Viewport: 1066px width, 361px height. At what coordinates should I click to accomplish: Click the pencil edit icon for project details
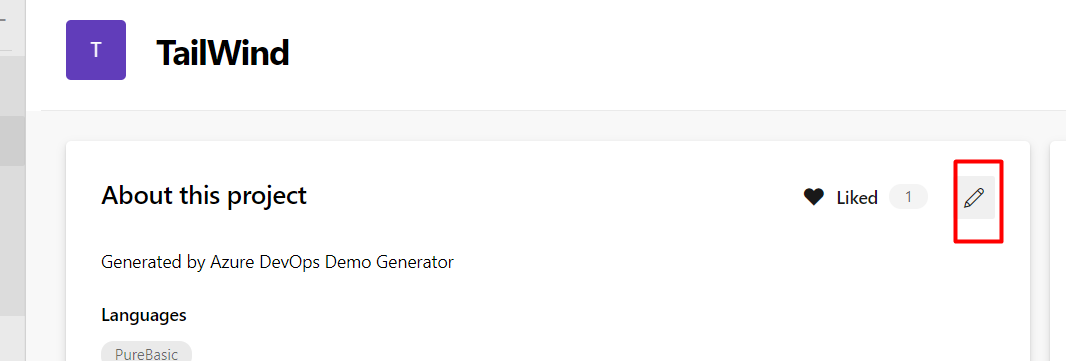pos(974,198)
